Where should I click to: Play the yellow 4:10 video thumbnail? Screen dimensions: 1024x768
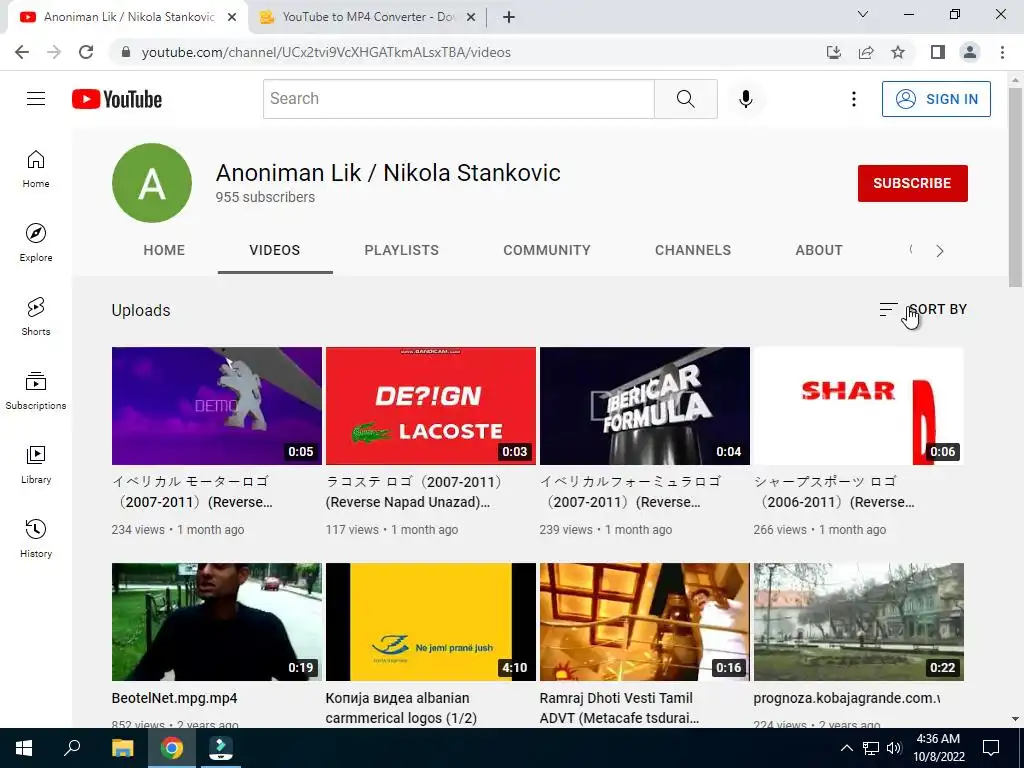[x=431, y=622]
